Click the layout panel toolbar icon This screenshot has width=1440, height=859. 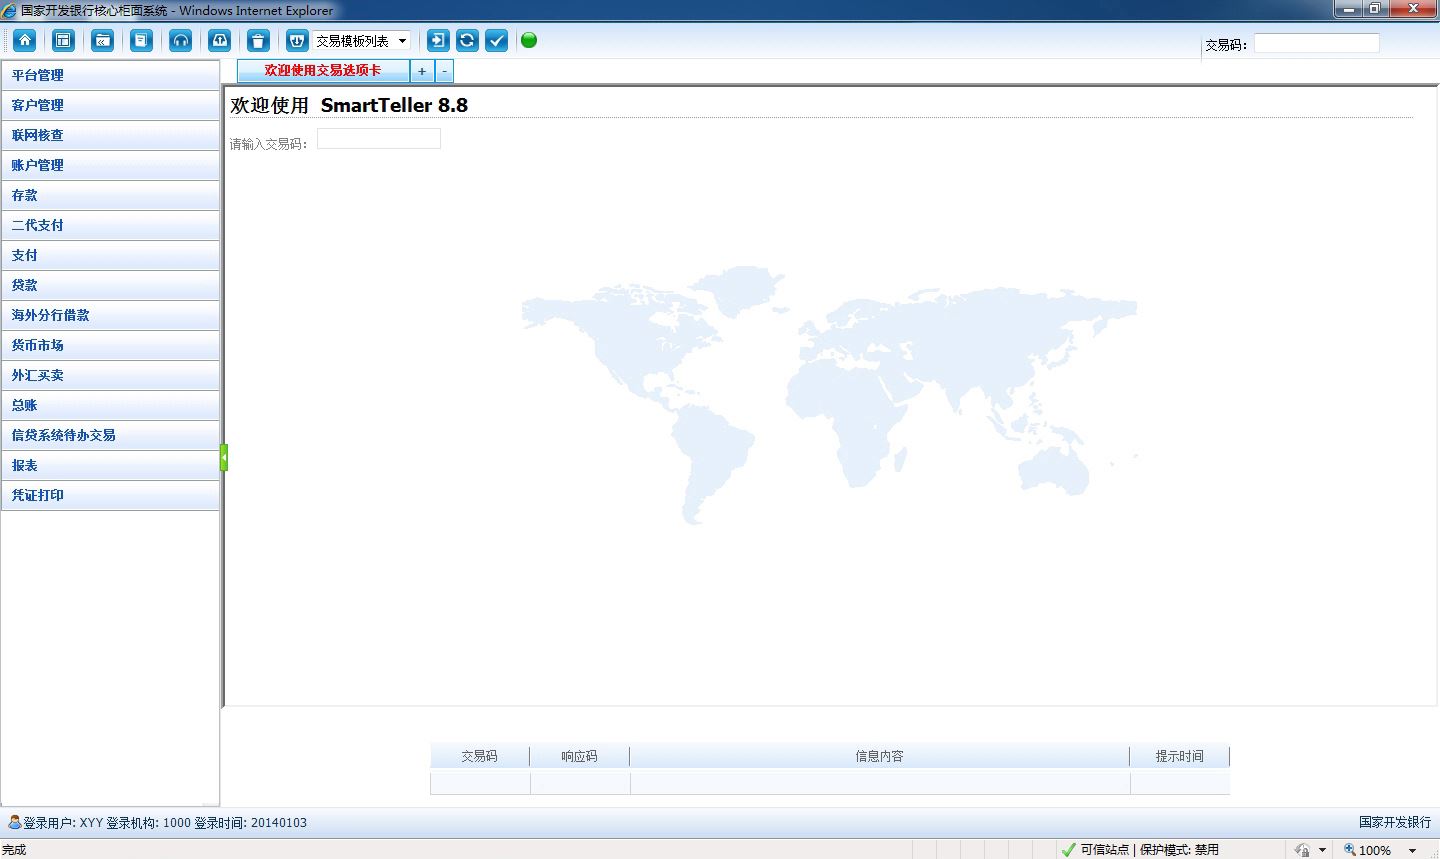[x=63, y=40]
